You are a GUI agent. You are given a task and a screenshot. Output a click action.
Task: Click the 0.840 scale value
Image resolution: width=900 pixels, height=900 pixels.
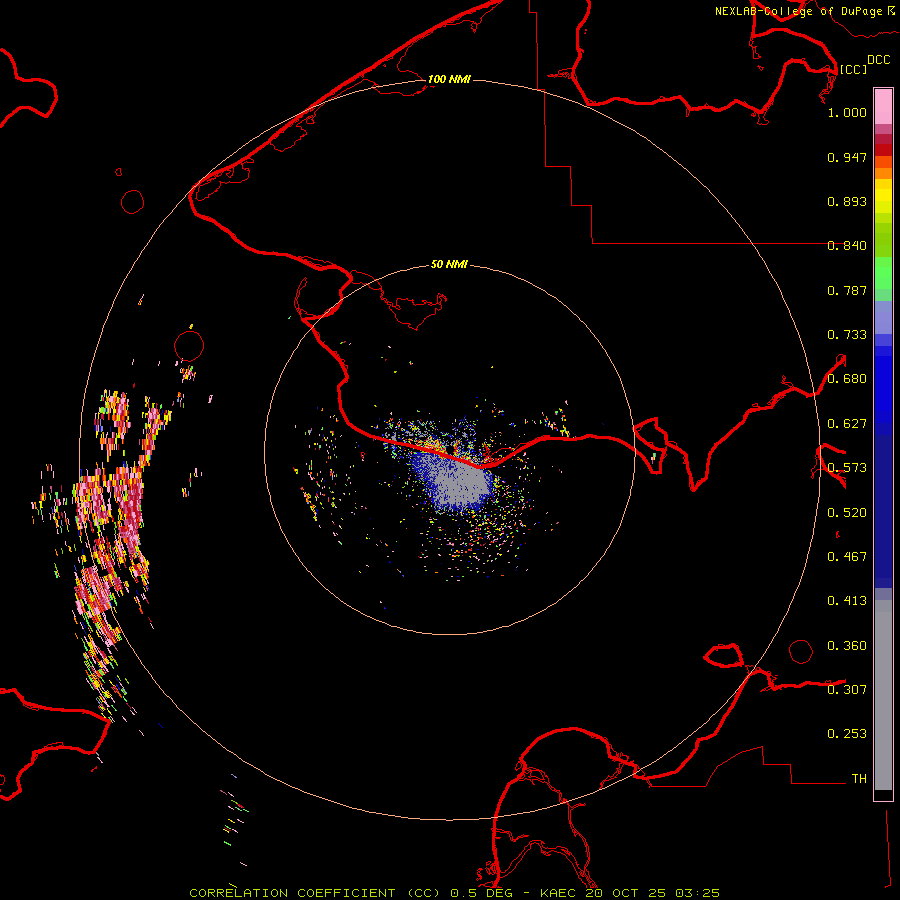847,246
